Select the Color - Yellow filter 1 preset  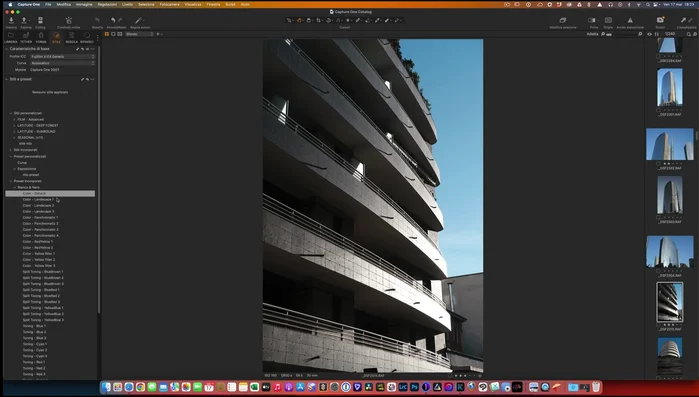[39, 254]
